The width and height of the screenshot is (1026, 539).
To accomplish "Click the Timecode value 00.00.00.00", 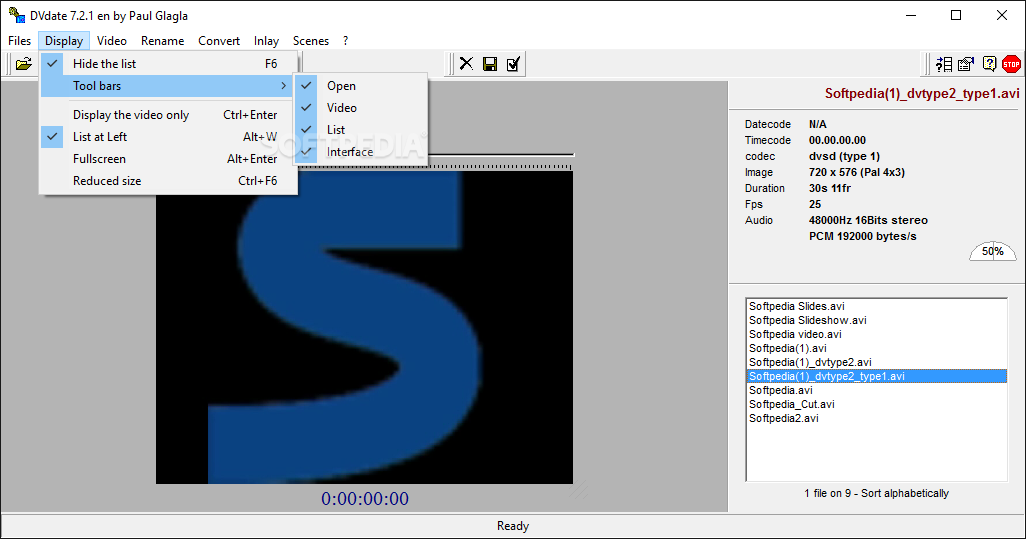I will (837, 140).
